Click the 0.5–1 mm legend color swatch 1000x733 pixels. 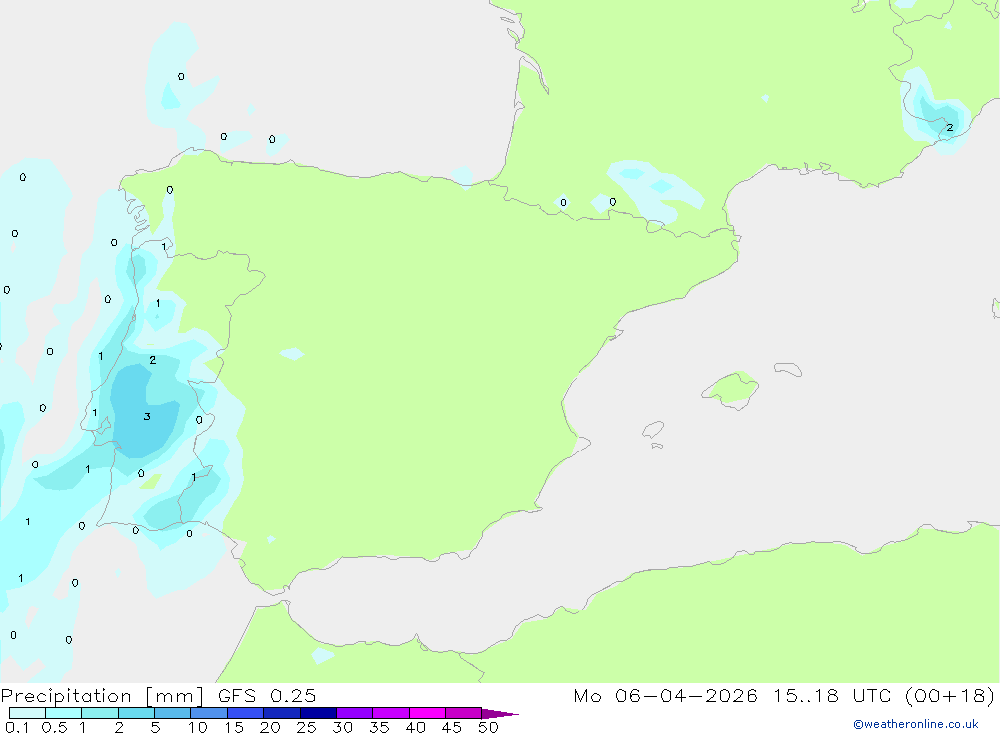(x=64, y=713)
